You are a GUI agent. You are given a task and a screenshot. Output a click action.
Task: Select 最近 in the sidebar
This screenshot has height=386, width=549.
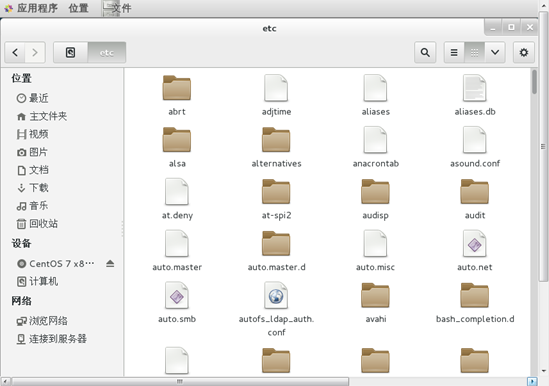pos(33,98)
